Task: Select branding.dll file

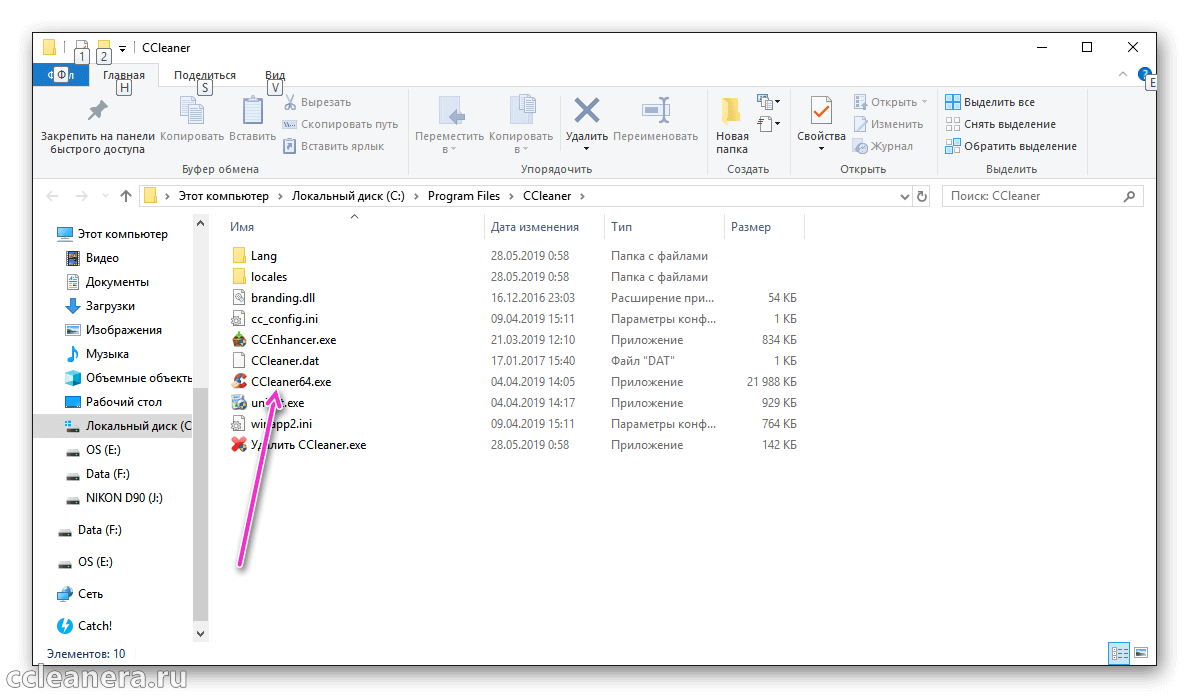Action: (283, 298)
